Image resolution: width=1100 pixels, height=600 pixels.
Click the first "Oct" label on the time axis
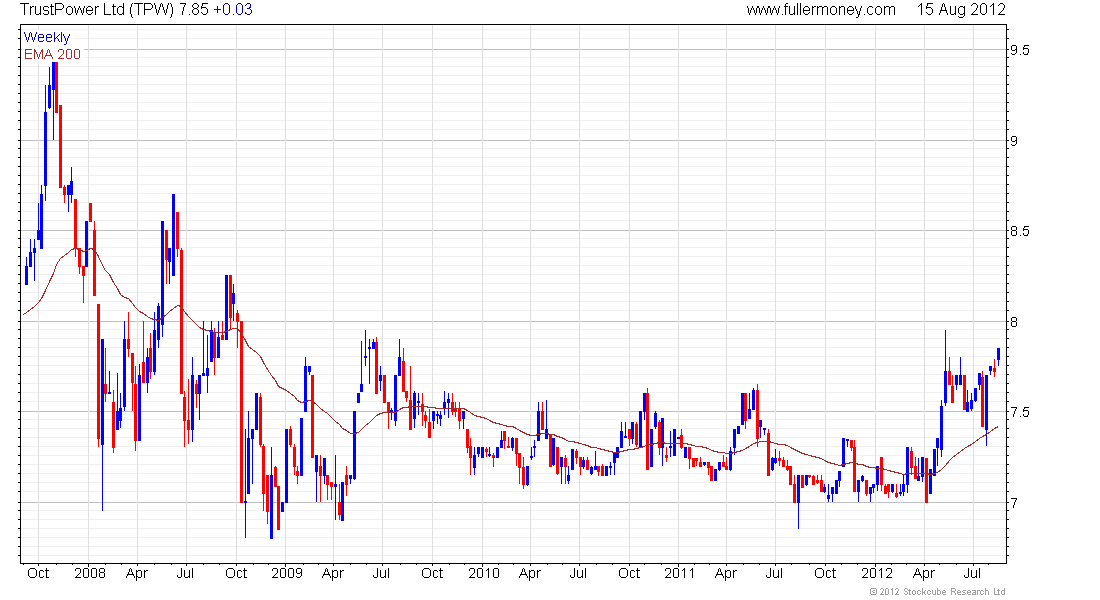click(38, 573)
